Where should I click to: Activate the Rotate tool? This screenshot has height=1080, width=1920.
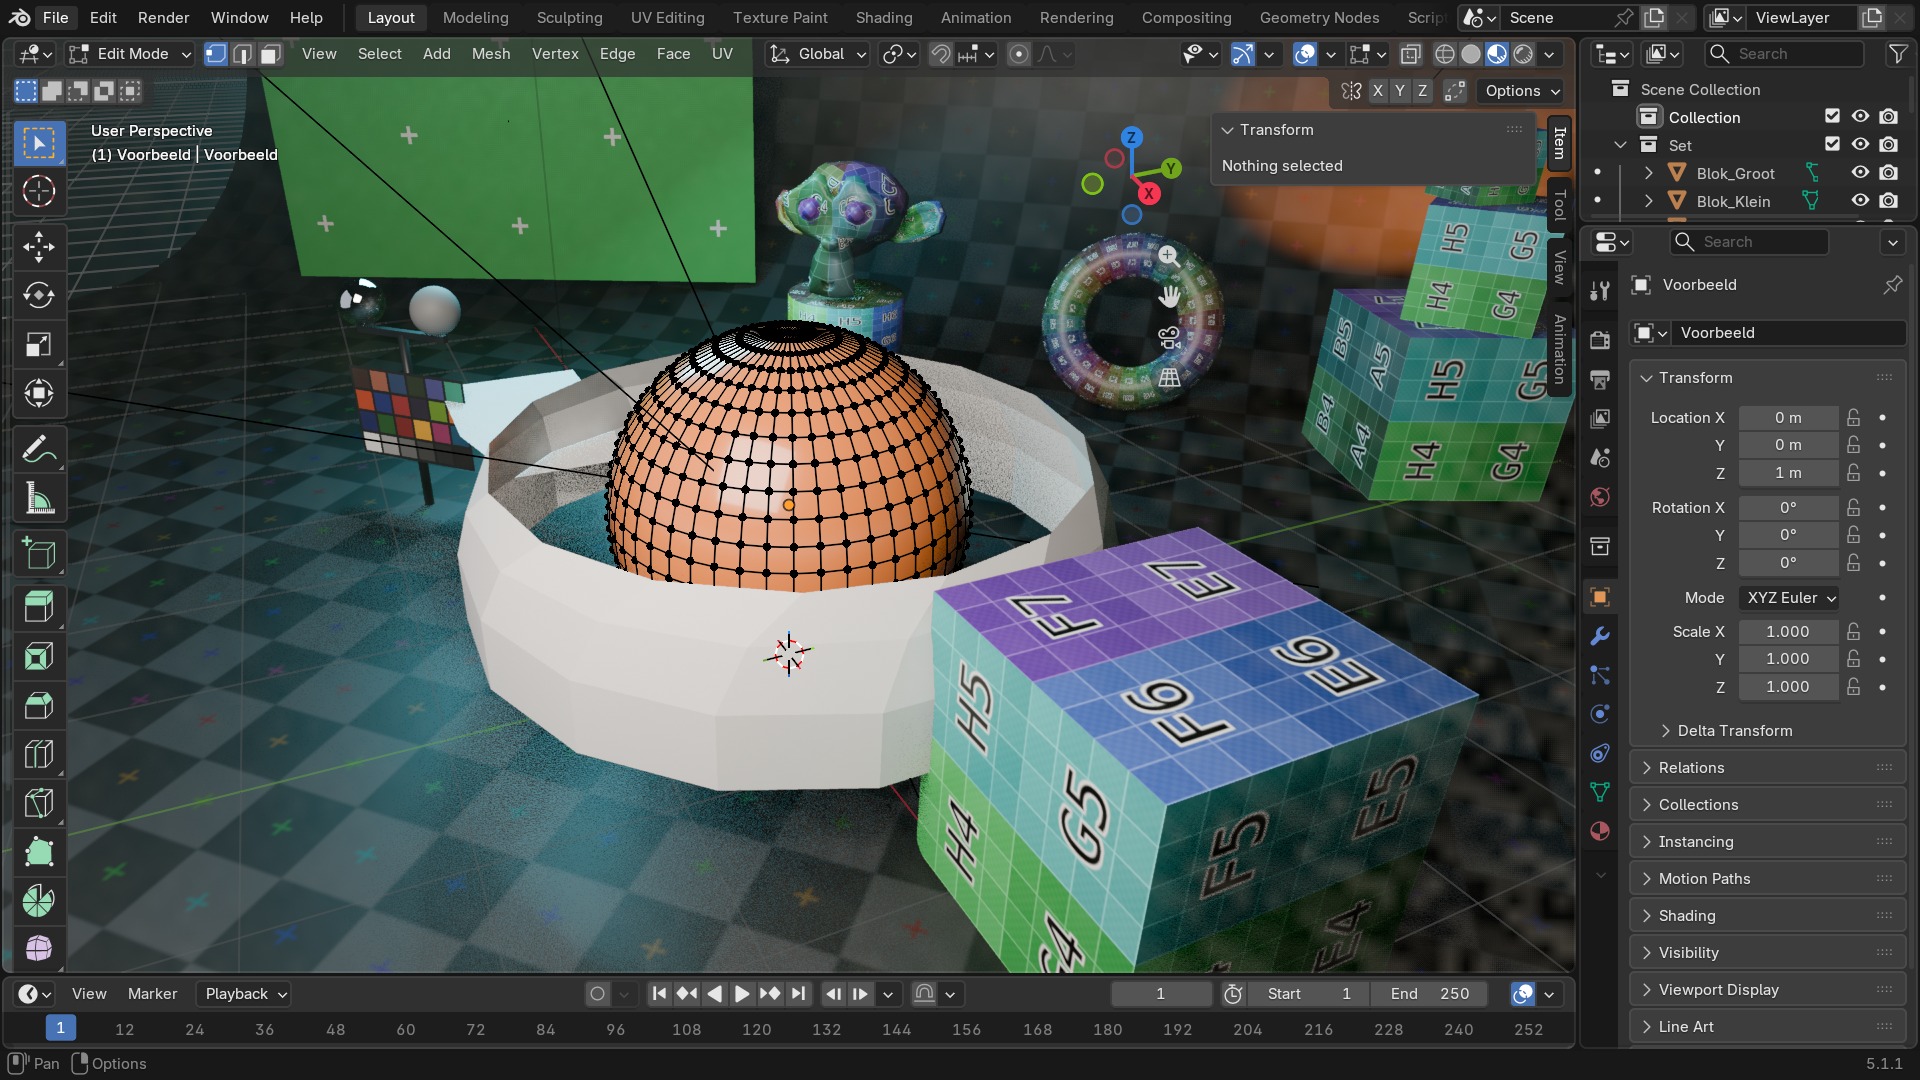pos(39,296)
